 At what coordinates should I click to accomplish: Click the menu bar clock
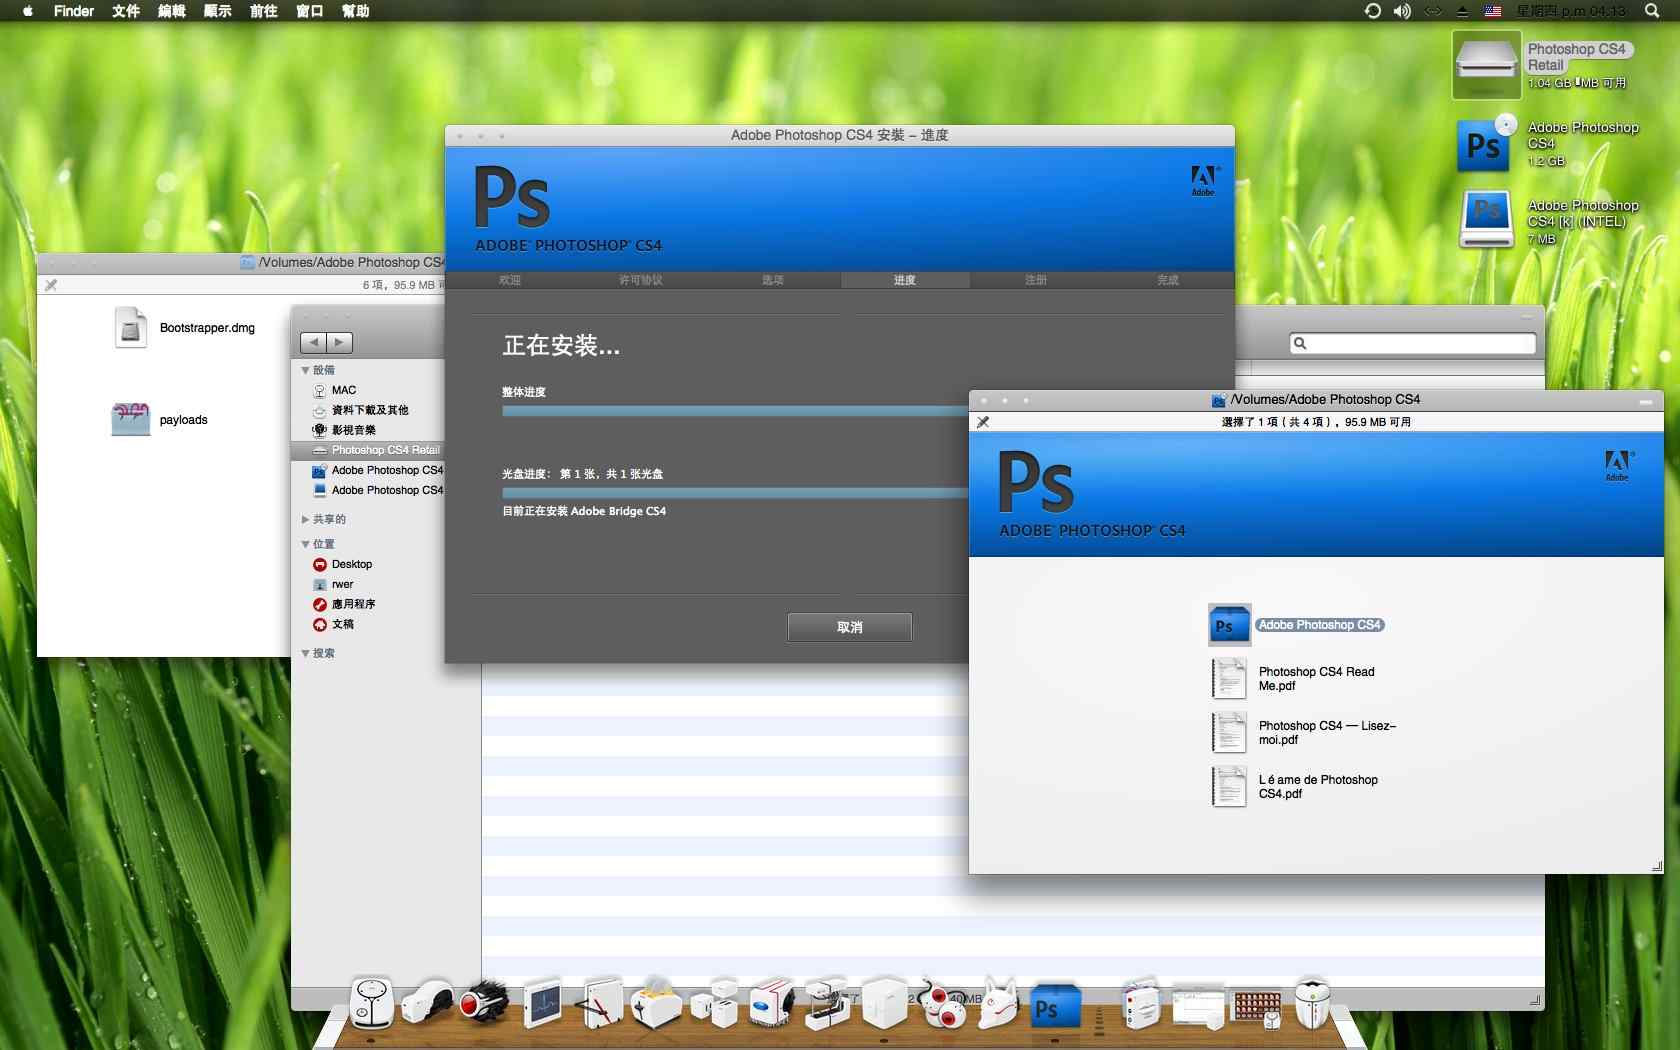point(1570,11)
